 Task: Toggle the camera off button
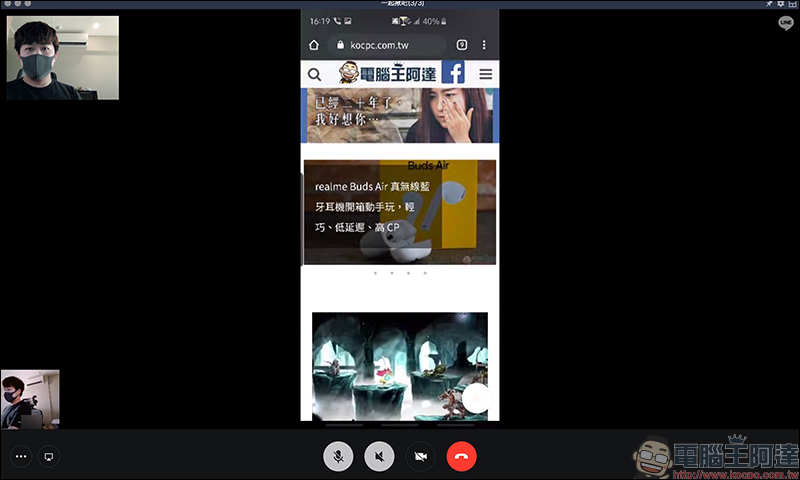[420, 456]
